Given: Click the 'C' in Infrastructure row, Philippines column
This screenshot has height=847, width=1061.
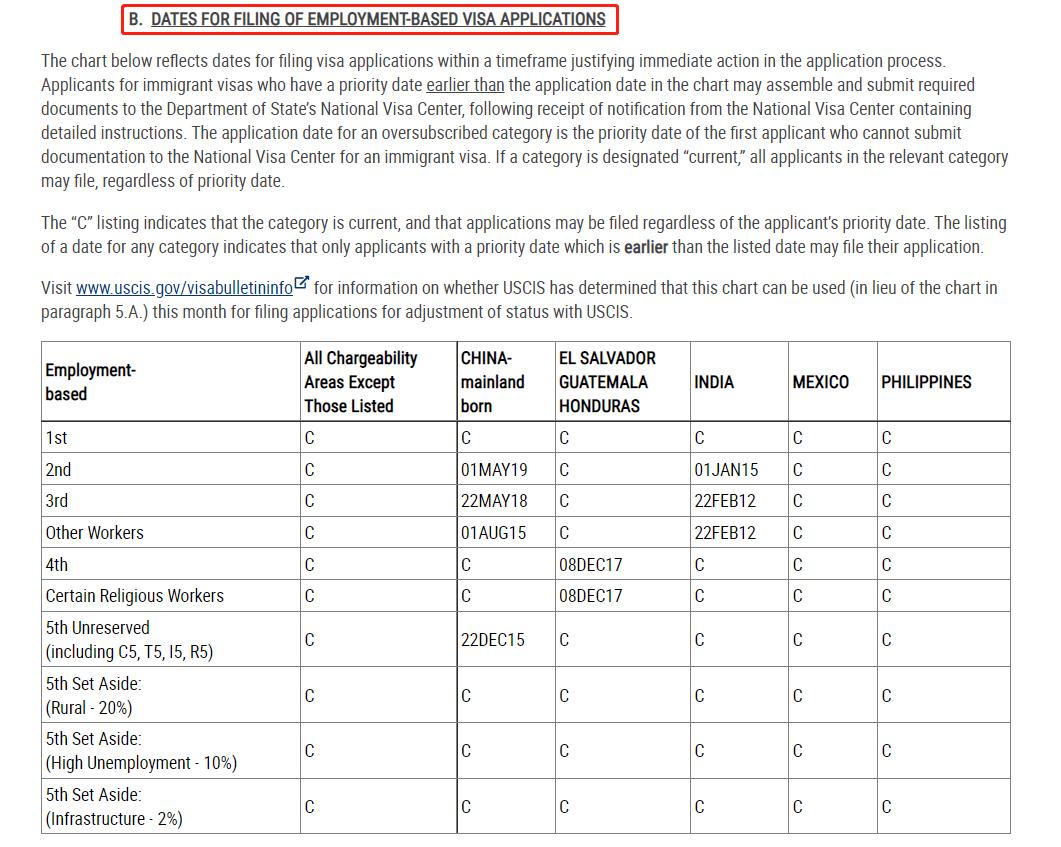Looking at the screenshot, I should click(886, 806).
